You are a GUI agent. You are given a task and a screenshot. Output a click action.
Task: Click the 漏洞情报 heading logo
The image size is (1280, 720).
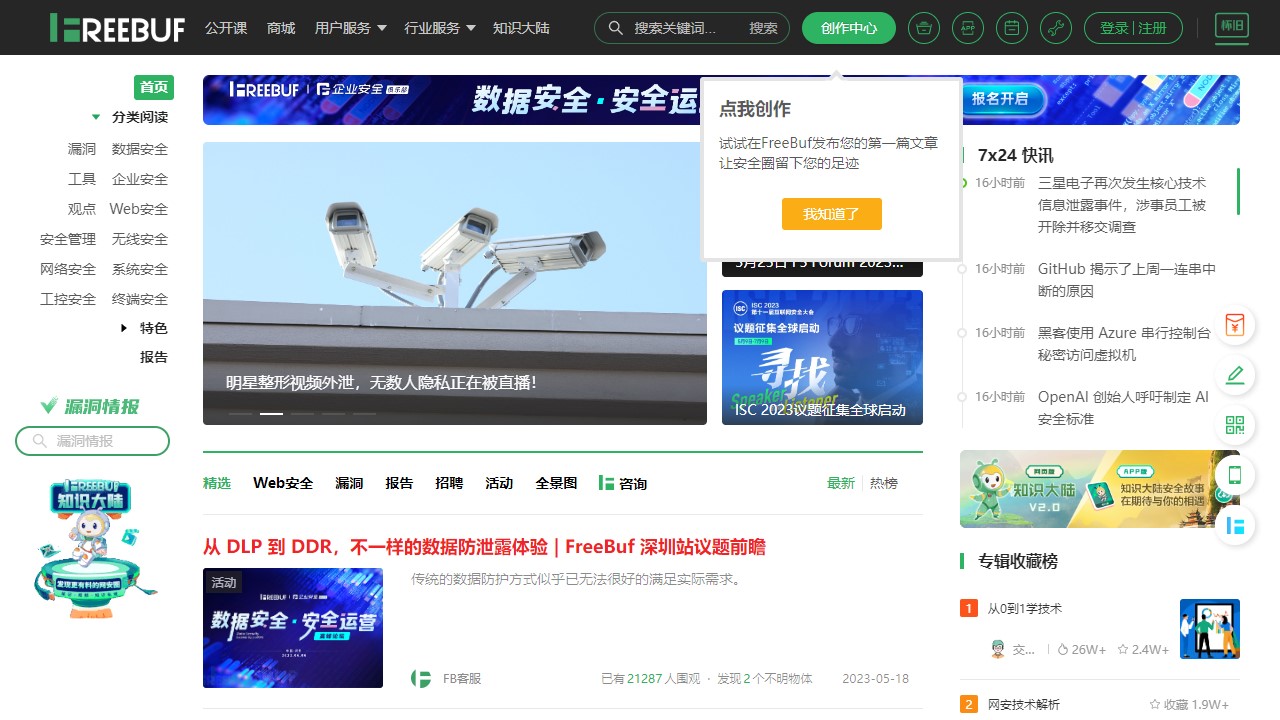pyautogui.click(x=90, y=406)
